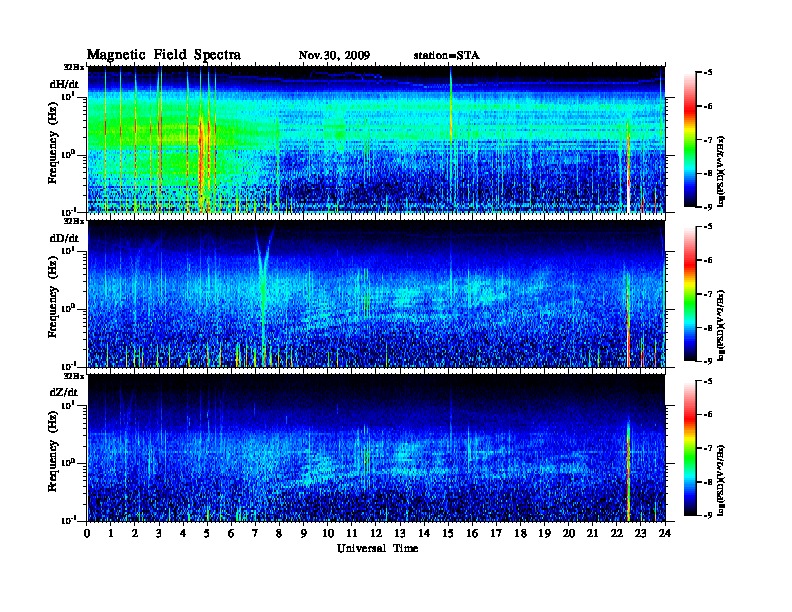
Task: Click the "23" tick on the time axis
Action: (641, 534)
